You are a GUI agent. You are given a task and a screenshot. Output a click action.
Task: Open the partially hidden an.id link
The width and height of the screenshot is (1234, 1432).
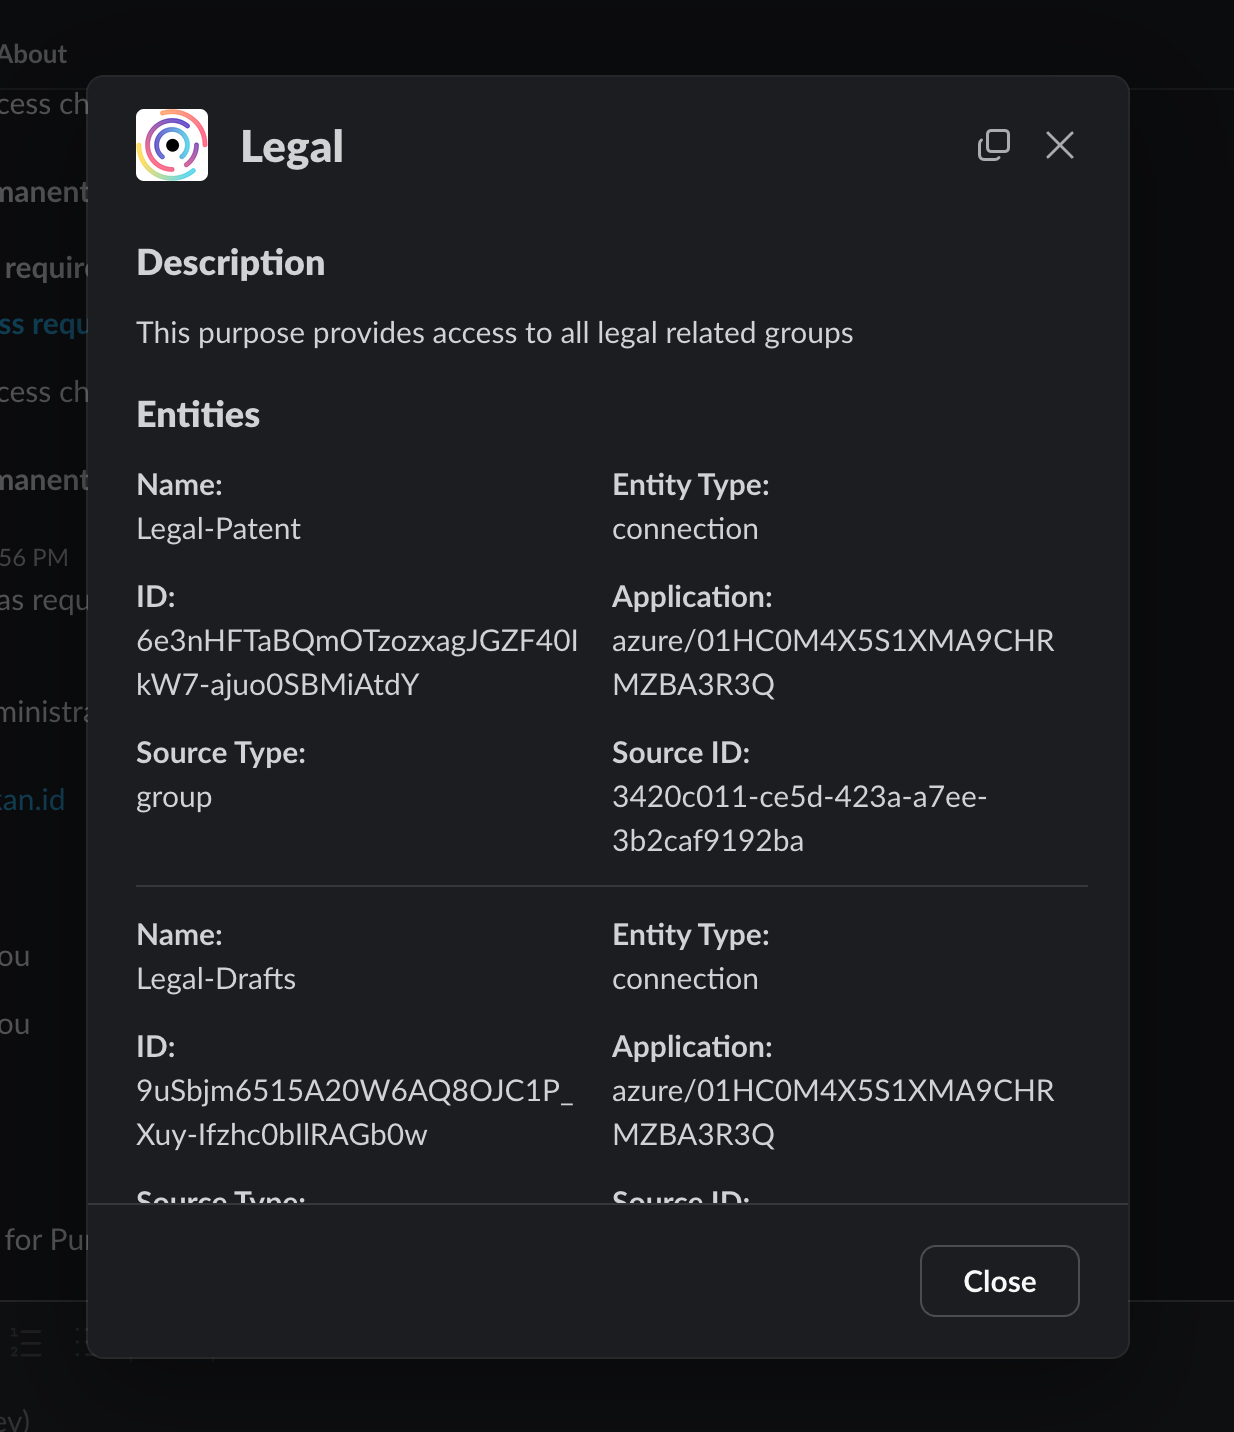(32, 800)
